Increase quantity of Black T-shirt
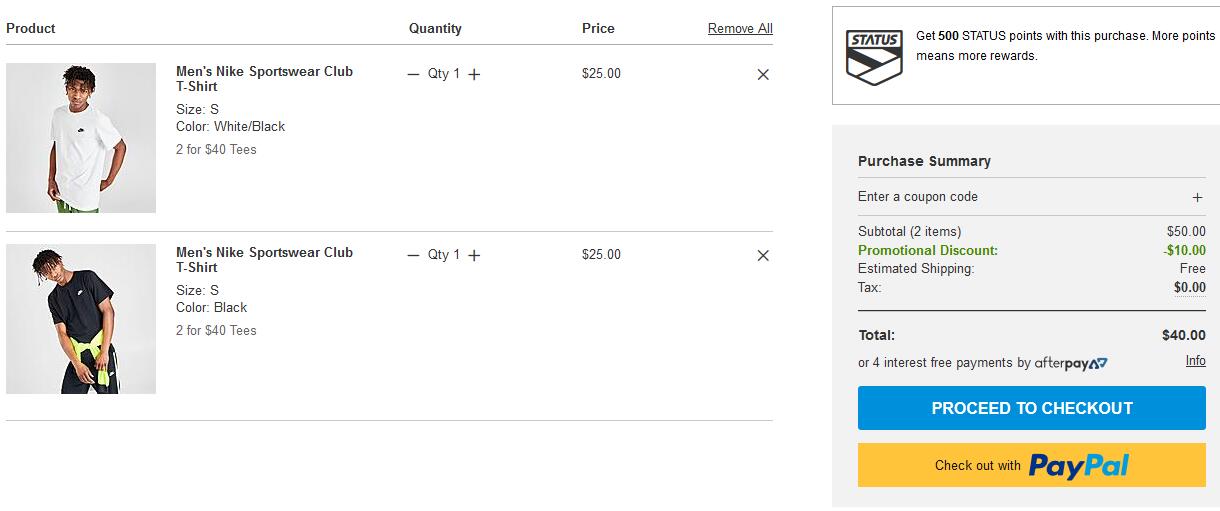Viewport: 1220px width, 511px height. pyautogui.click(x=474, y=255)
